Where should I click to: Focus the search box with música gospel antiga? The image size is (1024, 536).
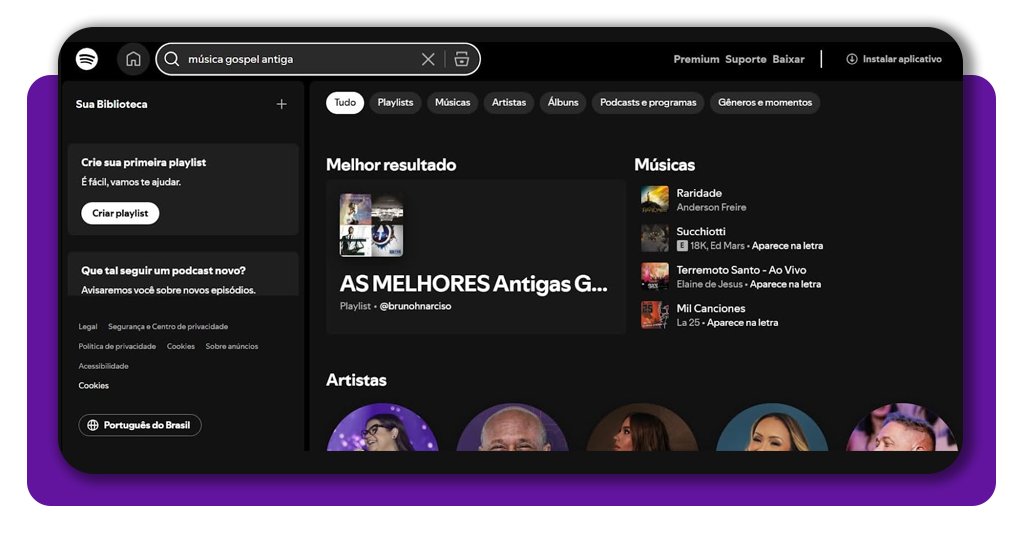[318, 59]
